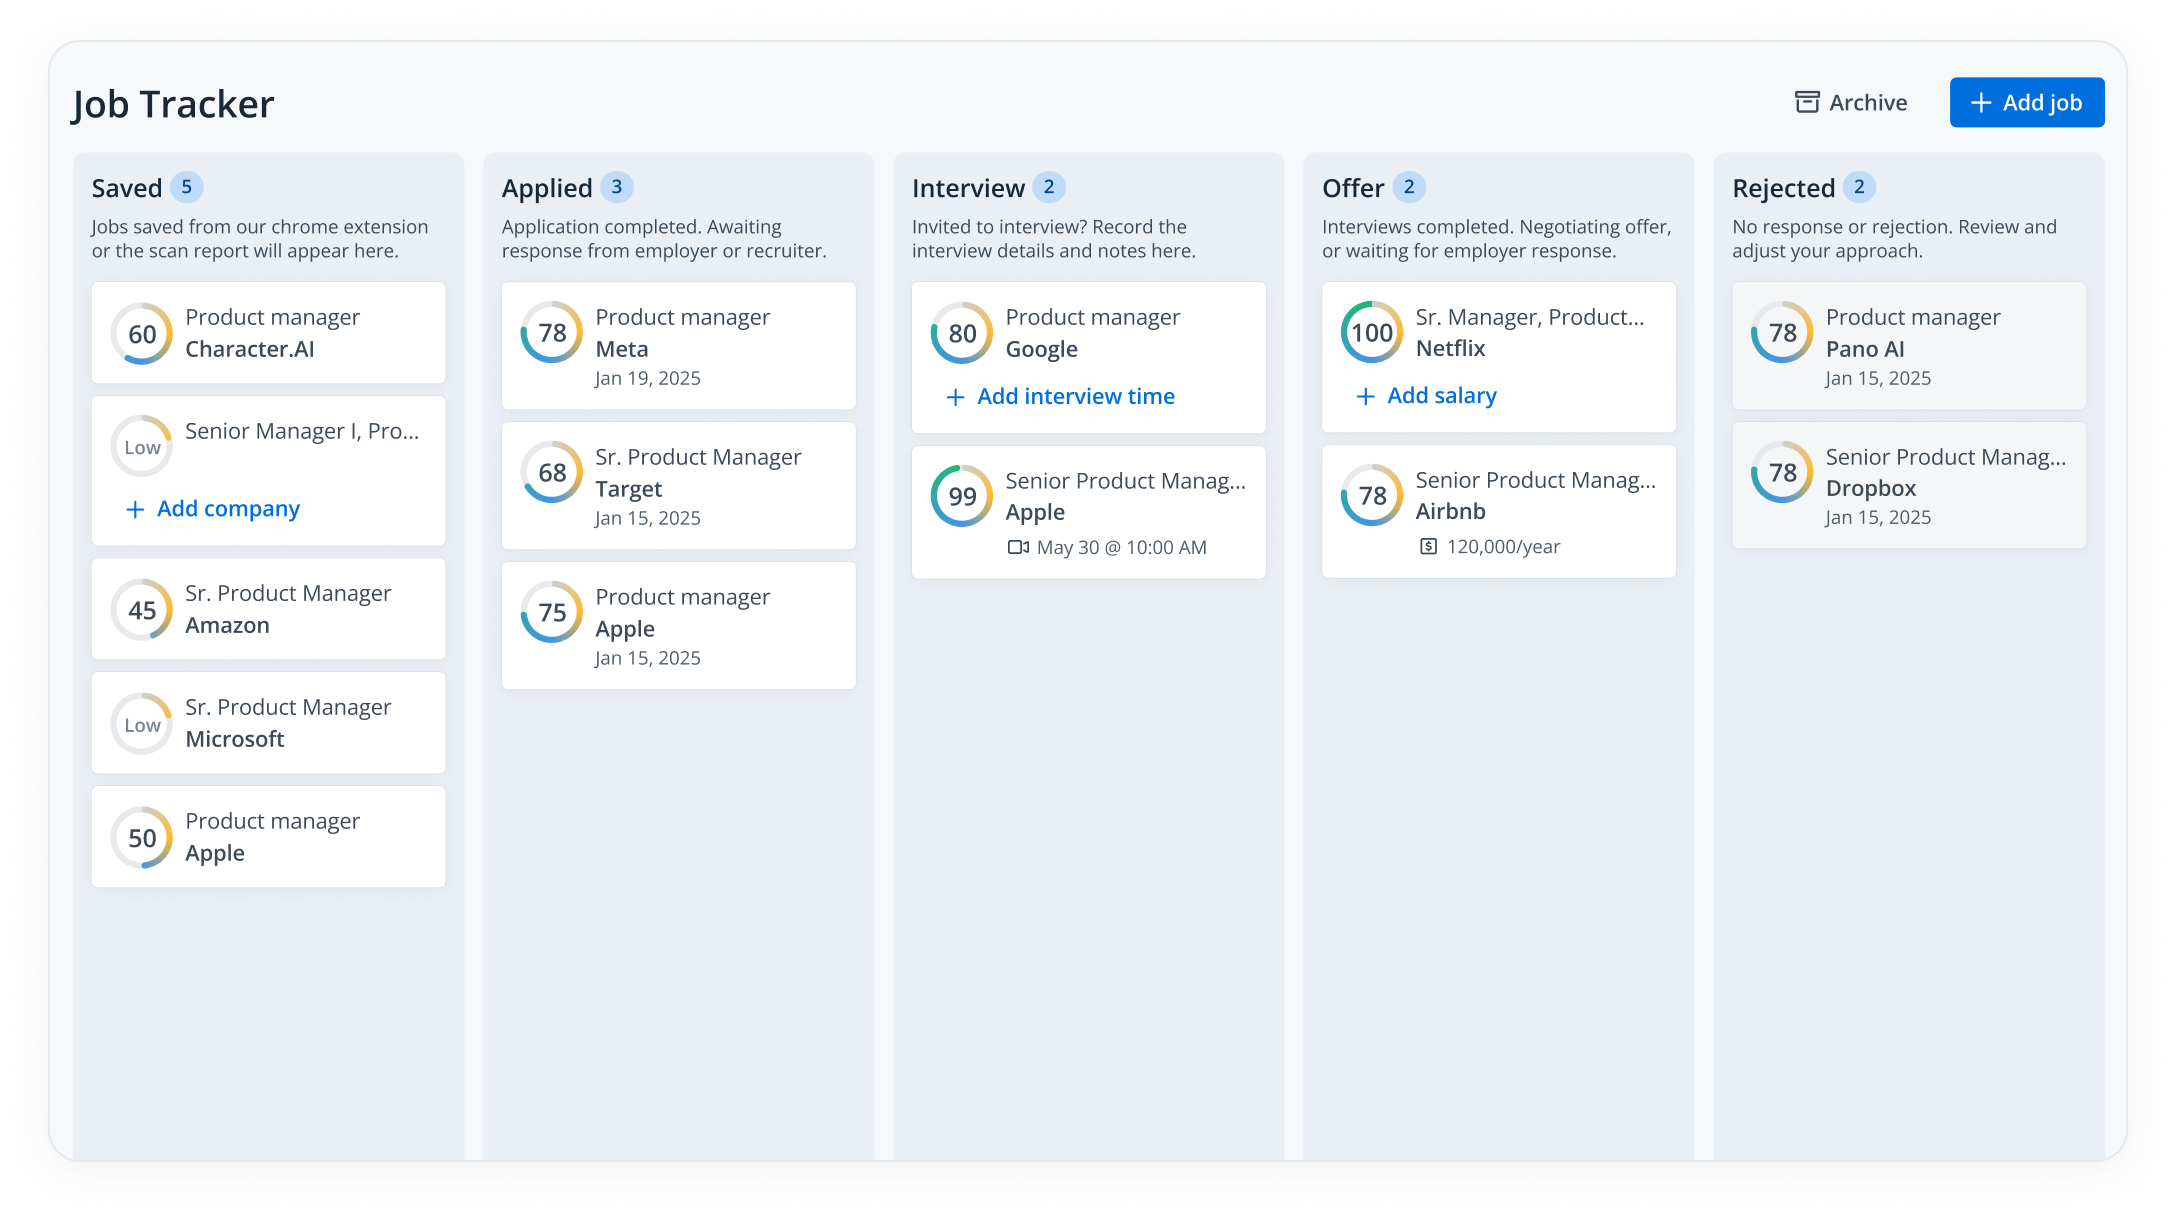Open the Senior Manager I, Pro... job title
The height and width of the screenshot is (1218, 2176).
(302, 431)
